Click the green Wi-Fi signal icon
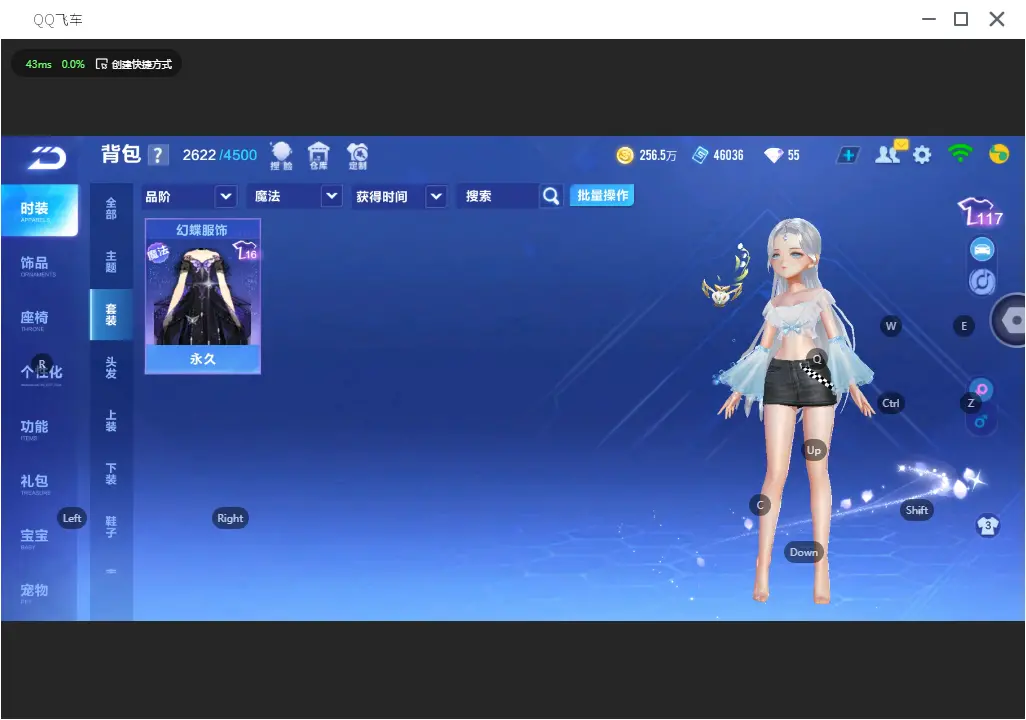This screenshot has height=720, width=1026. pyautogui.click(x=960, y=154)
